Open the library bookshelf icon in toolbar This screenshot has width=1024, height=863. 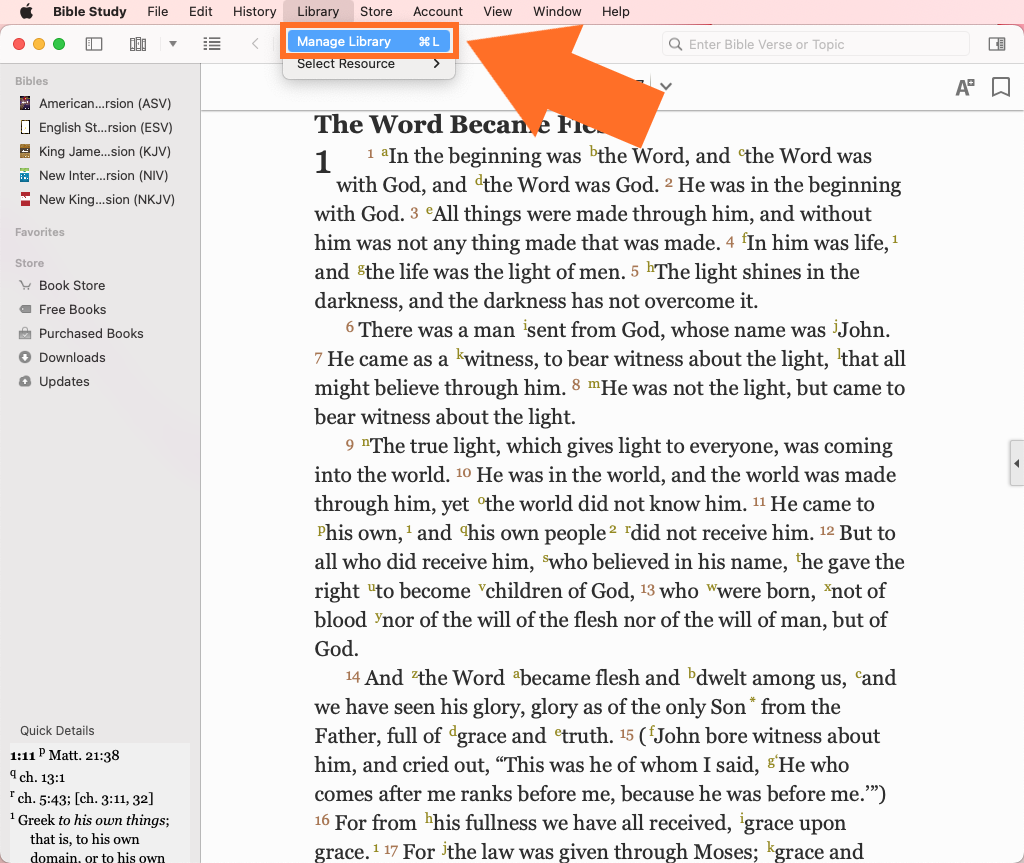tap(138, 44)
